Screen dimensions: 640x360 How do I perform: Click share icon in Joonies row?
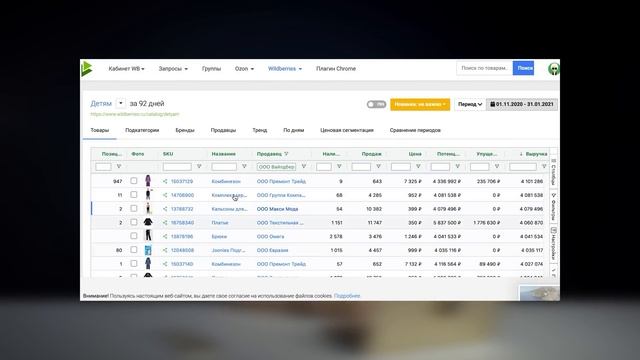(x=165, y=250)
